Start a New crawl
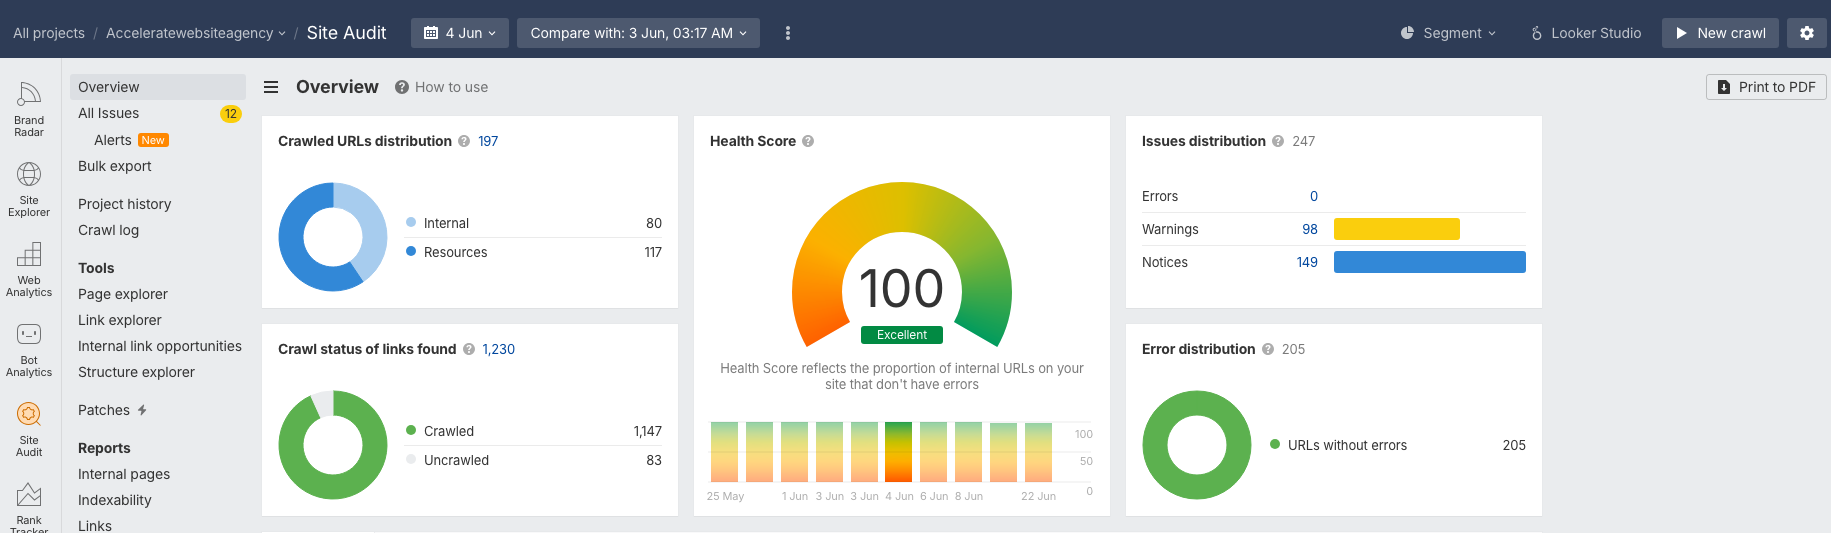Viewport: 1831px width, 533px height. pos(1720,33)
